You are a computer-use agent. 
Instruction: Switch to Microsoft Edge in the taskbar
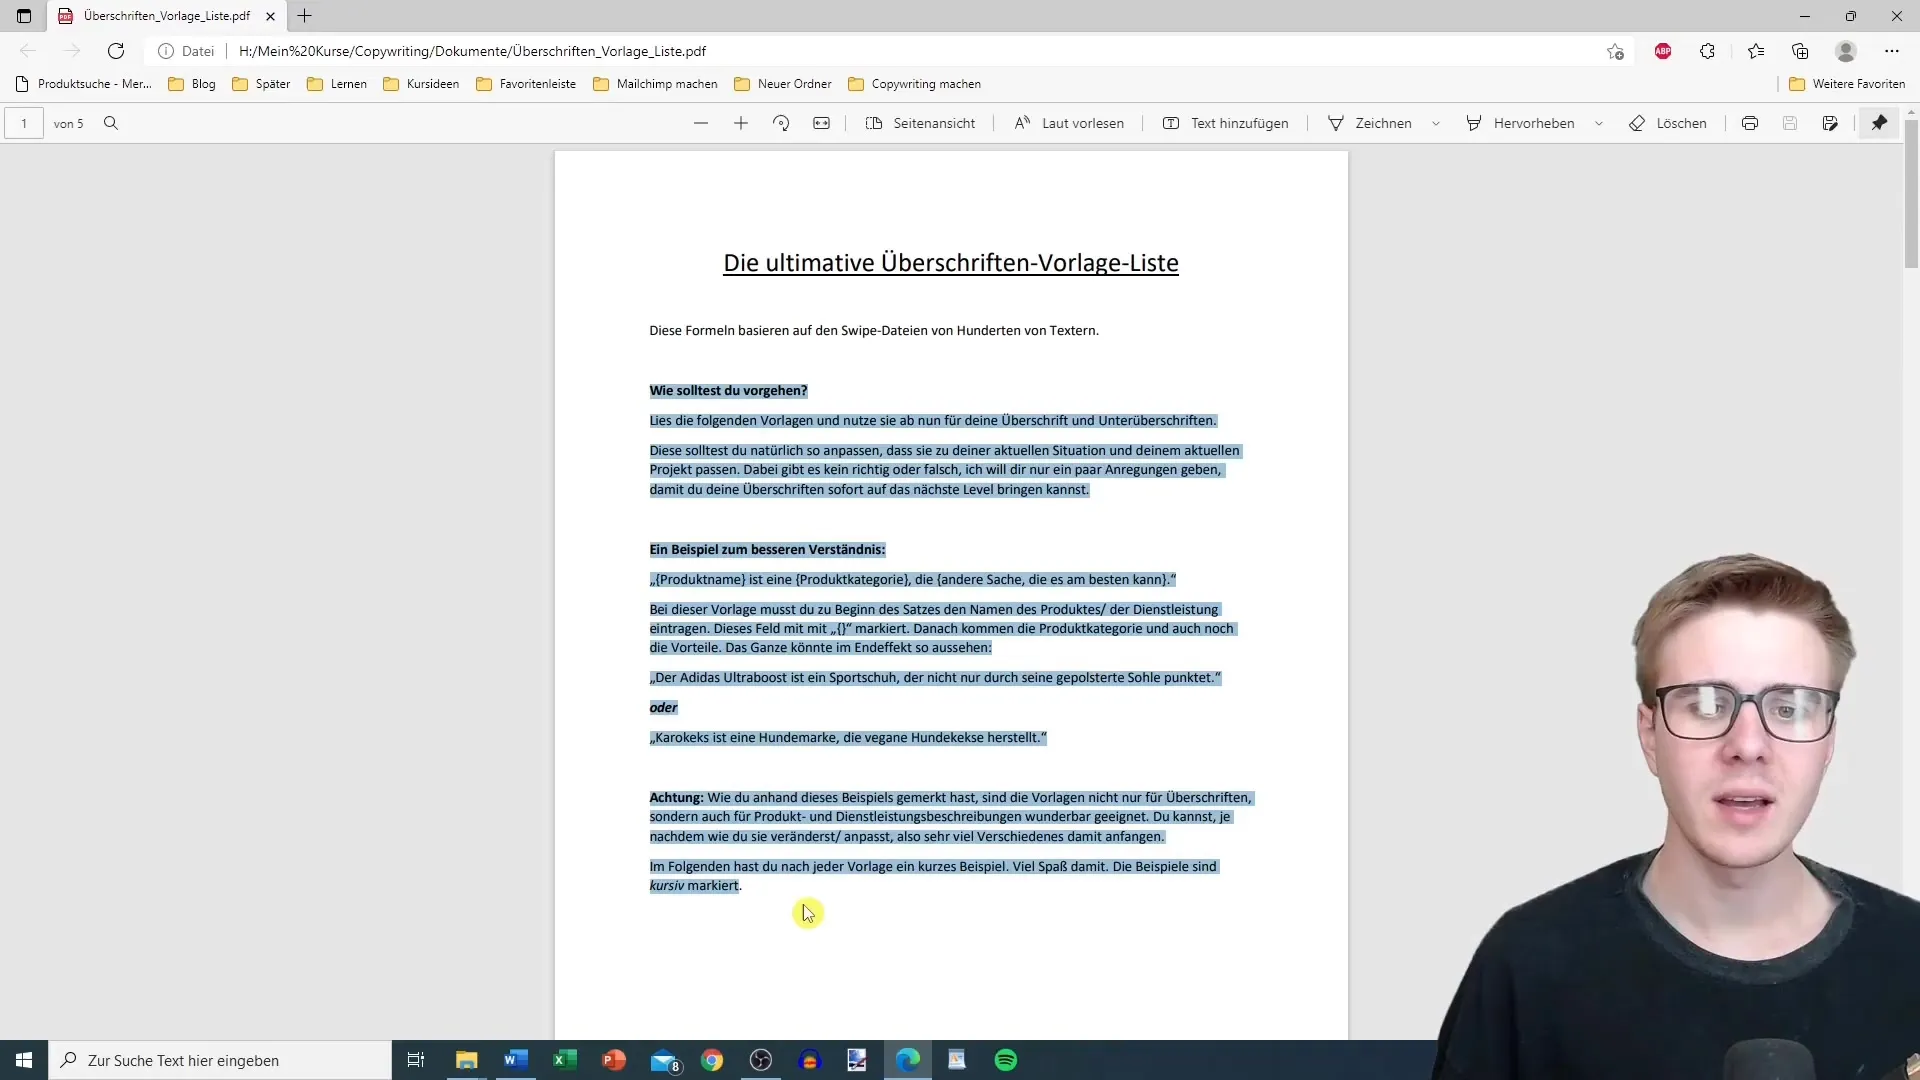pyautogui.click(x=908, y=1060)
